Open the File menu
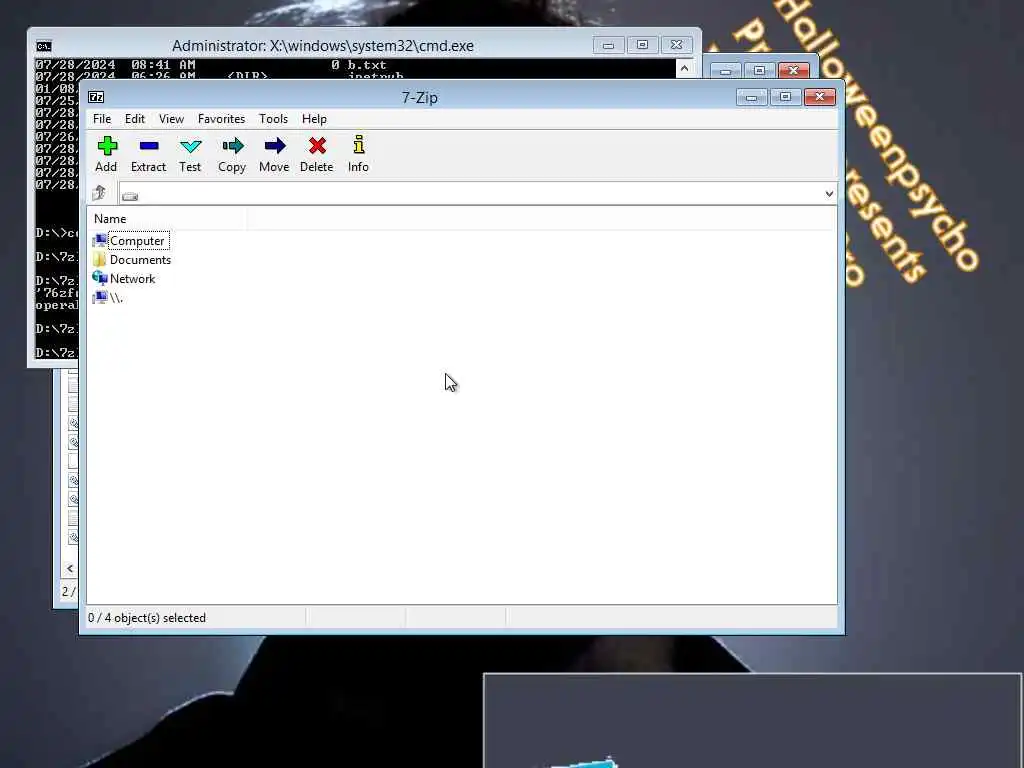 pos(102,119)
